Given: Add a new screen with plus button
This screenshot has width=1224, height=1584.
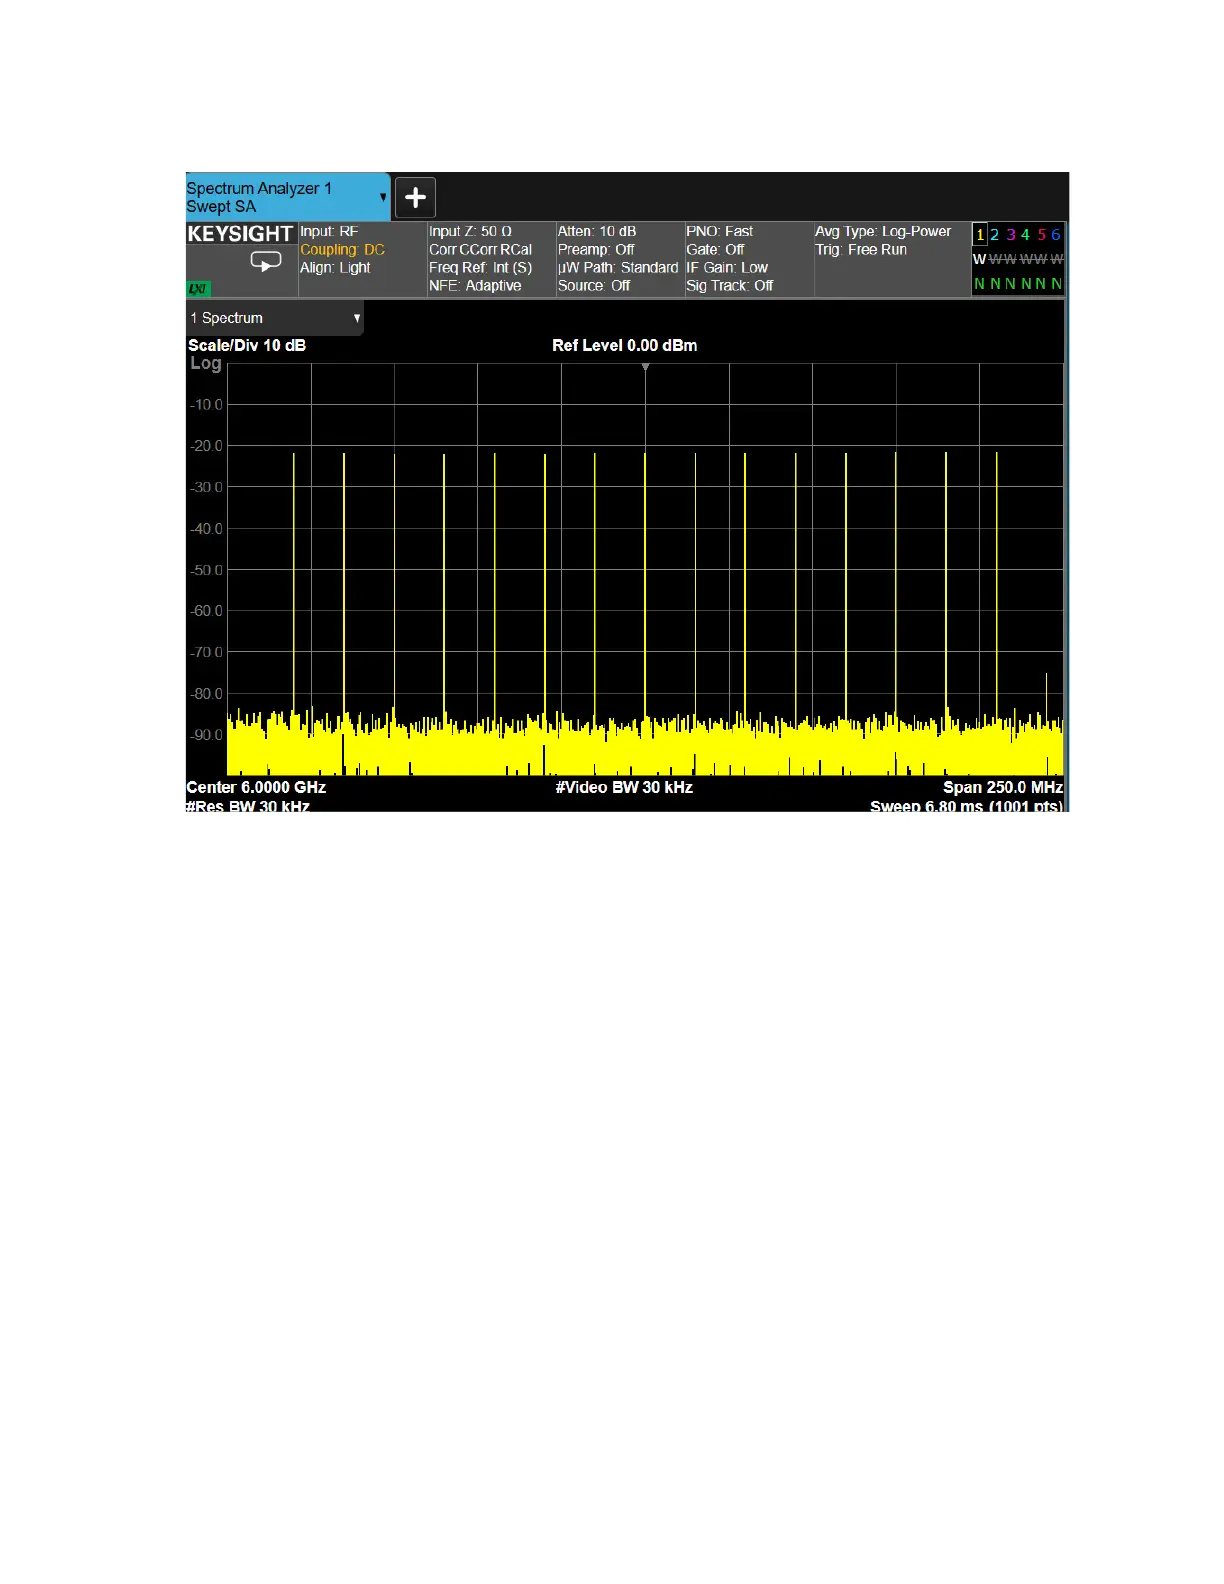Looking at the screenshot, I should 415,197.
